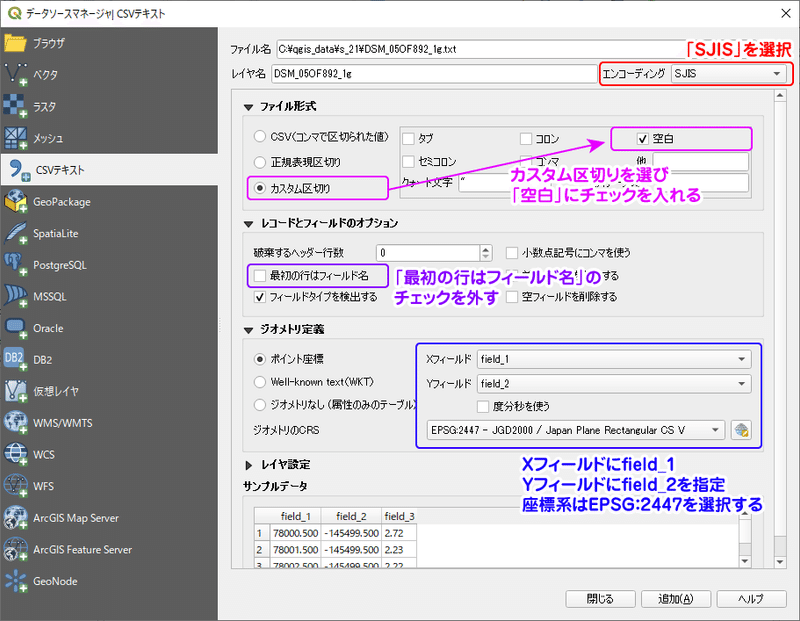Click the Select CRS globe button
This screenshot has width=800, height=621.
(x=741, y=430)
